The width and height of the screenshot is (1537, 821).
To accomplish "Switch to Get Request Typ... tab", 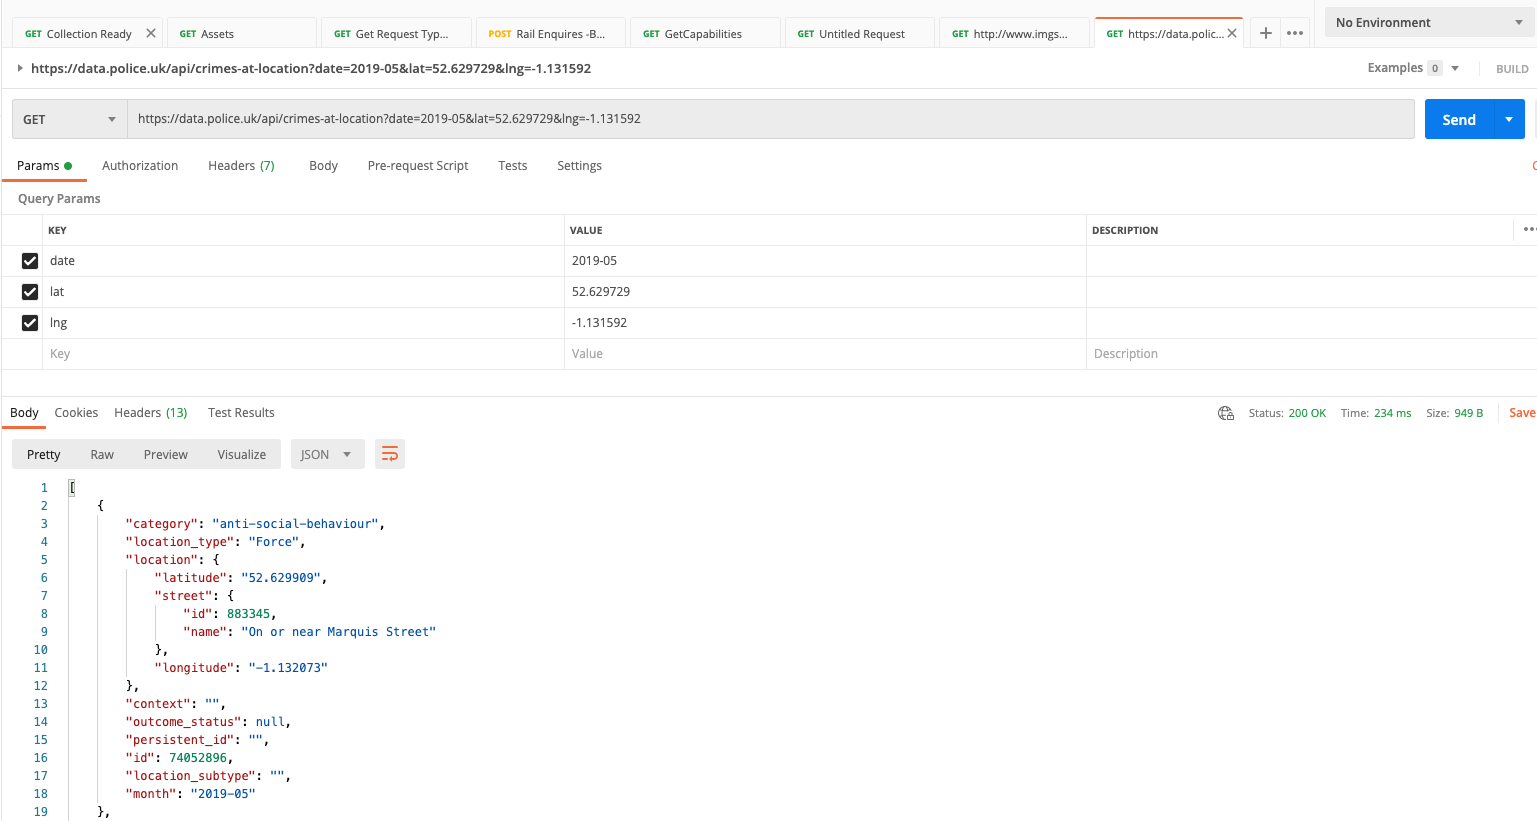I will pyautogui.click(x=396, y=33).
